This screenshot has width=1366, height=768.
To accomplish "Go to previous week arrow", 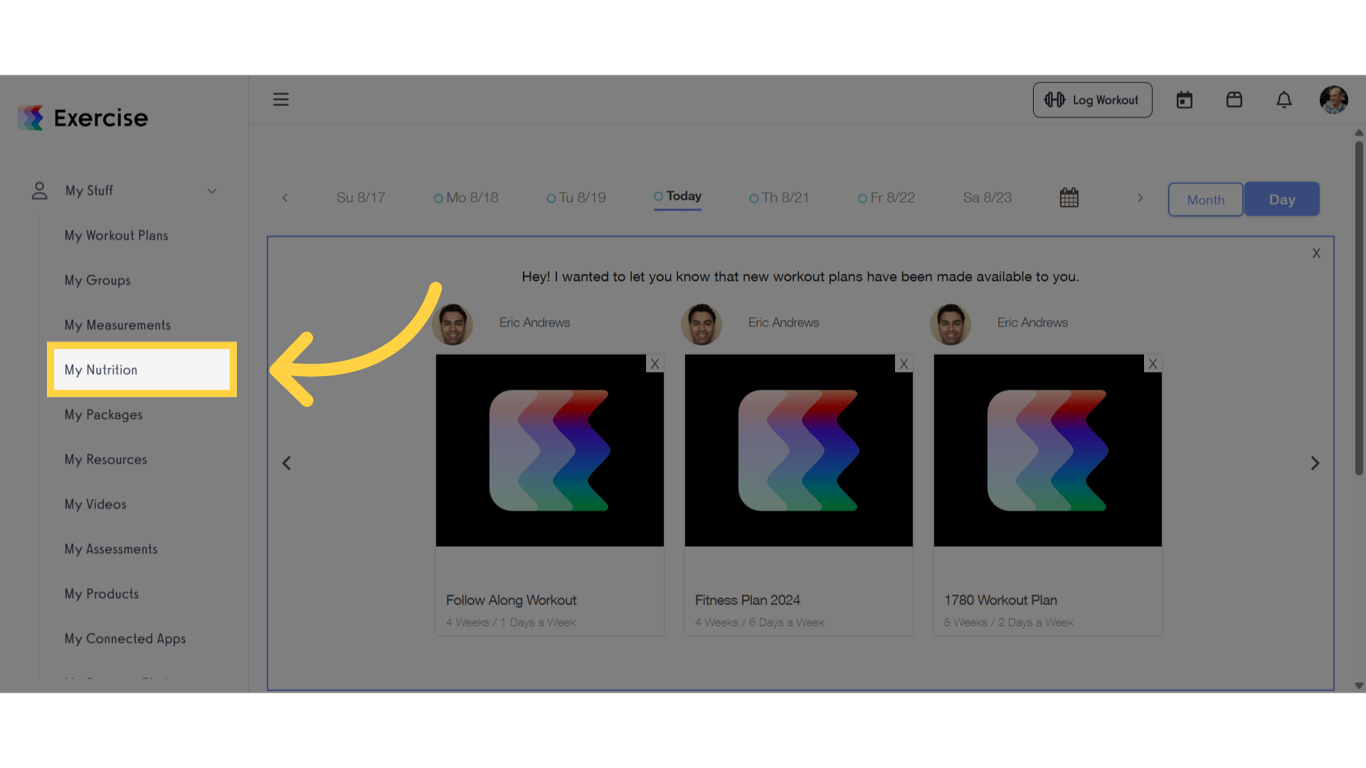I will 285,198.
